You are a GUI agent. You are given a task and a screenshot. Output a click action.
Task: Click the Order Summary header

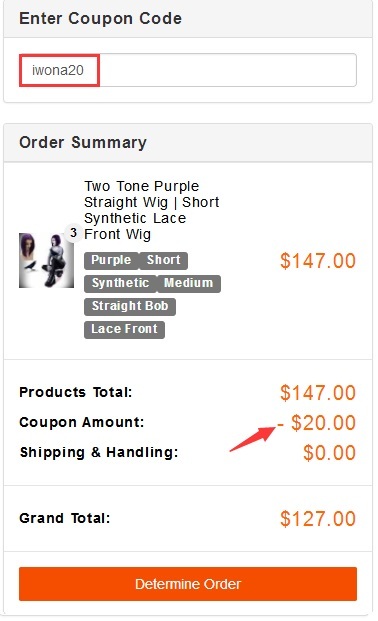pos(83,143)
